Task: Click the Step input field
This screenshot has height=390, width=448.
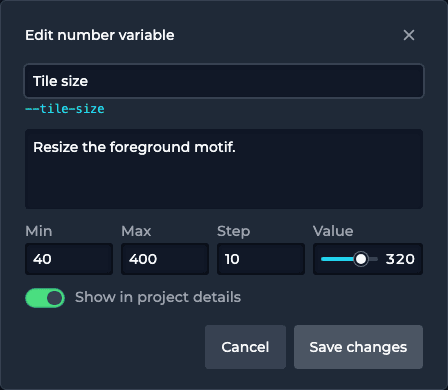Action: point(261,259)
